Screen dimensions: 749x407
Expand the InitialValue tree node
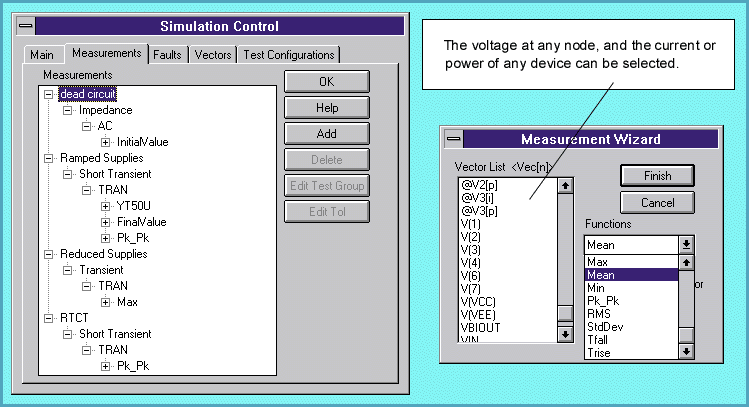click(105, 142)
